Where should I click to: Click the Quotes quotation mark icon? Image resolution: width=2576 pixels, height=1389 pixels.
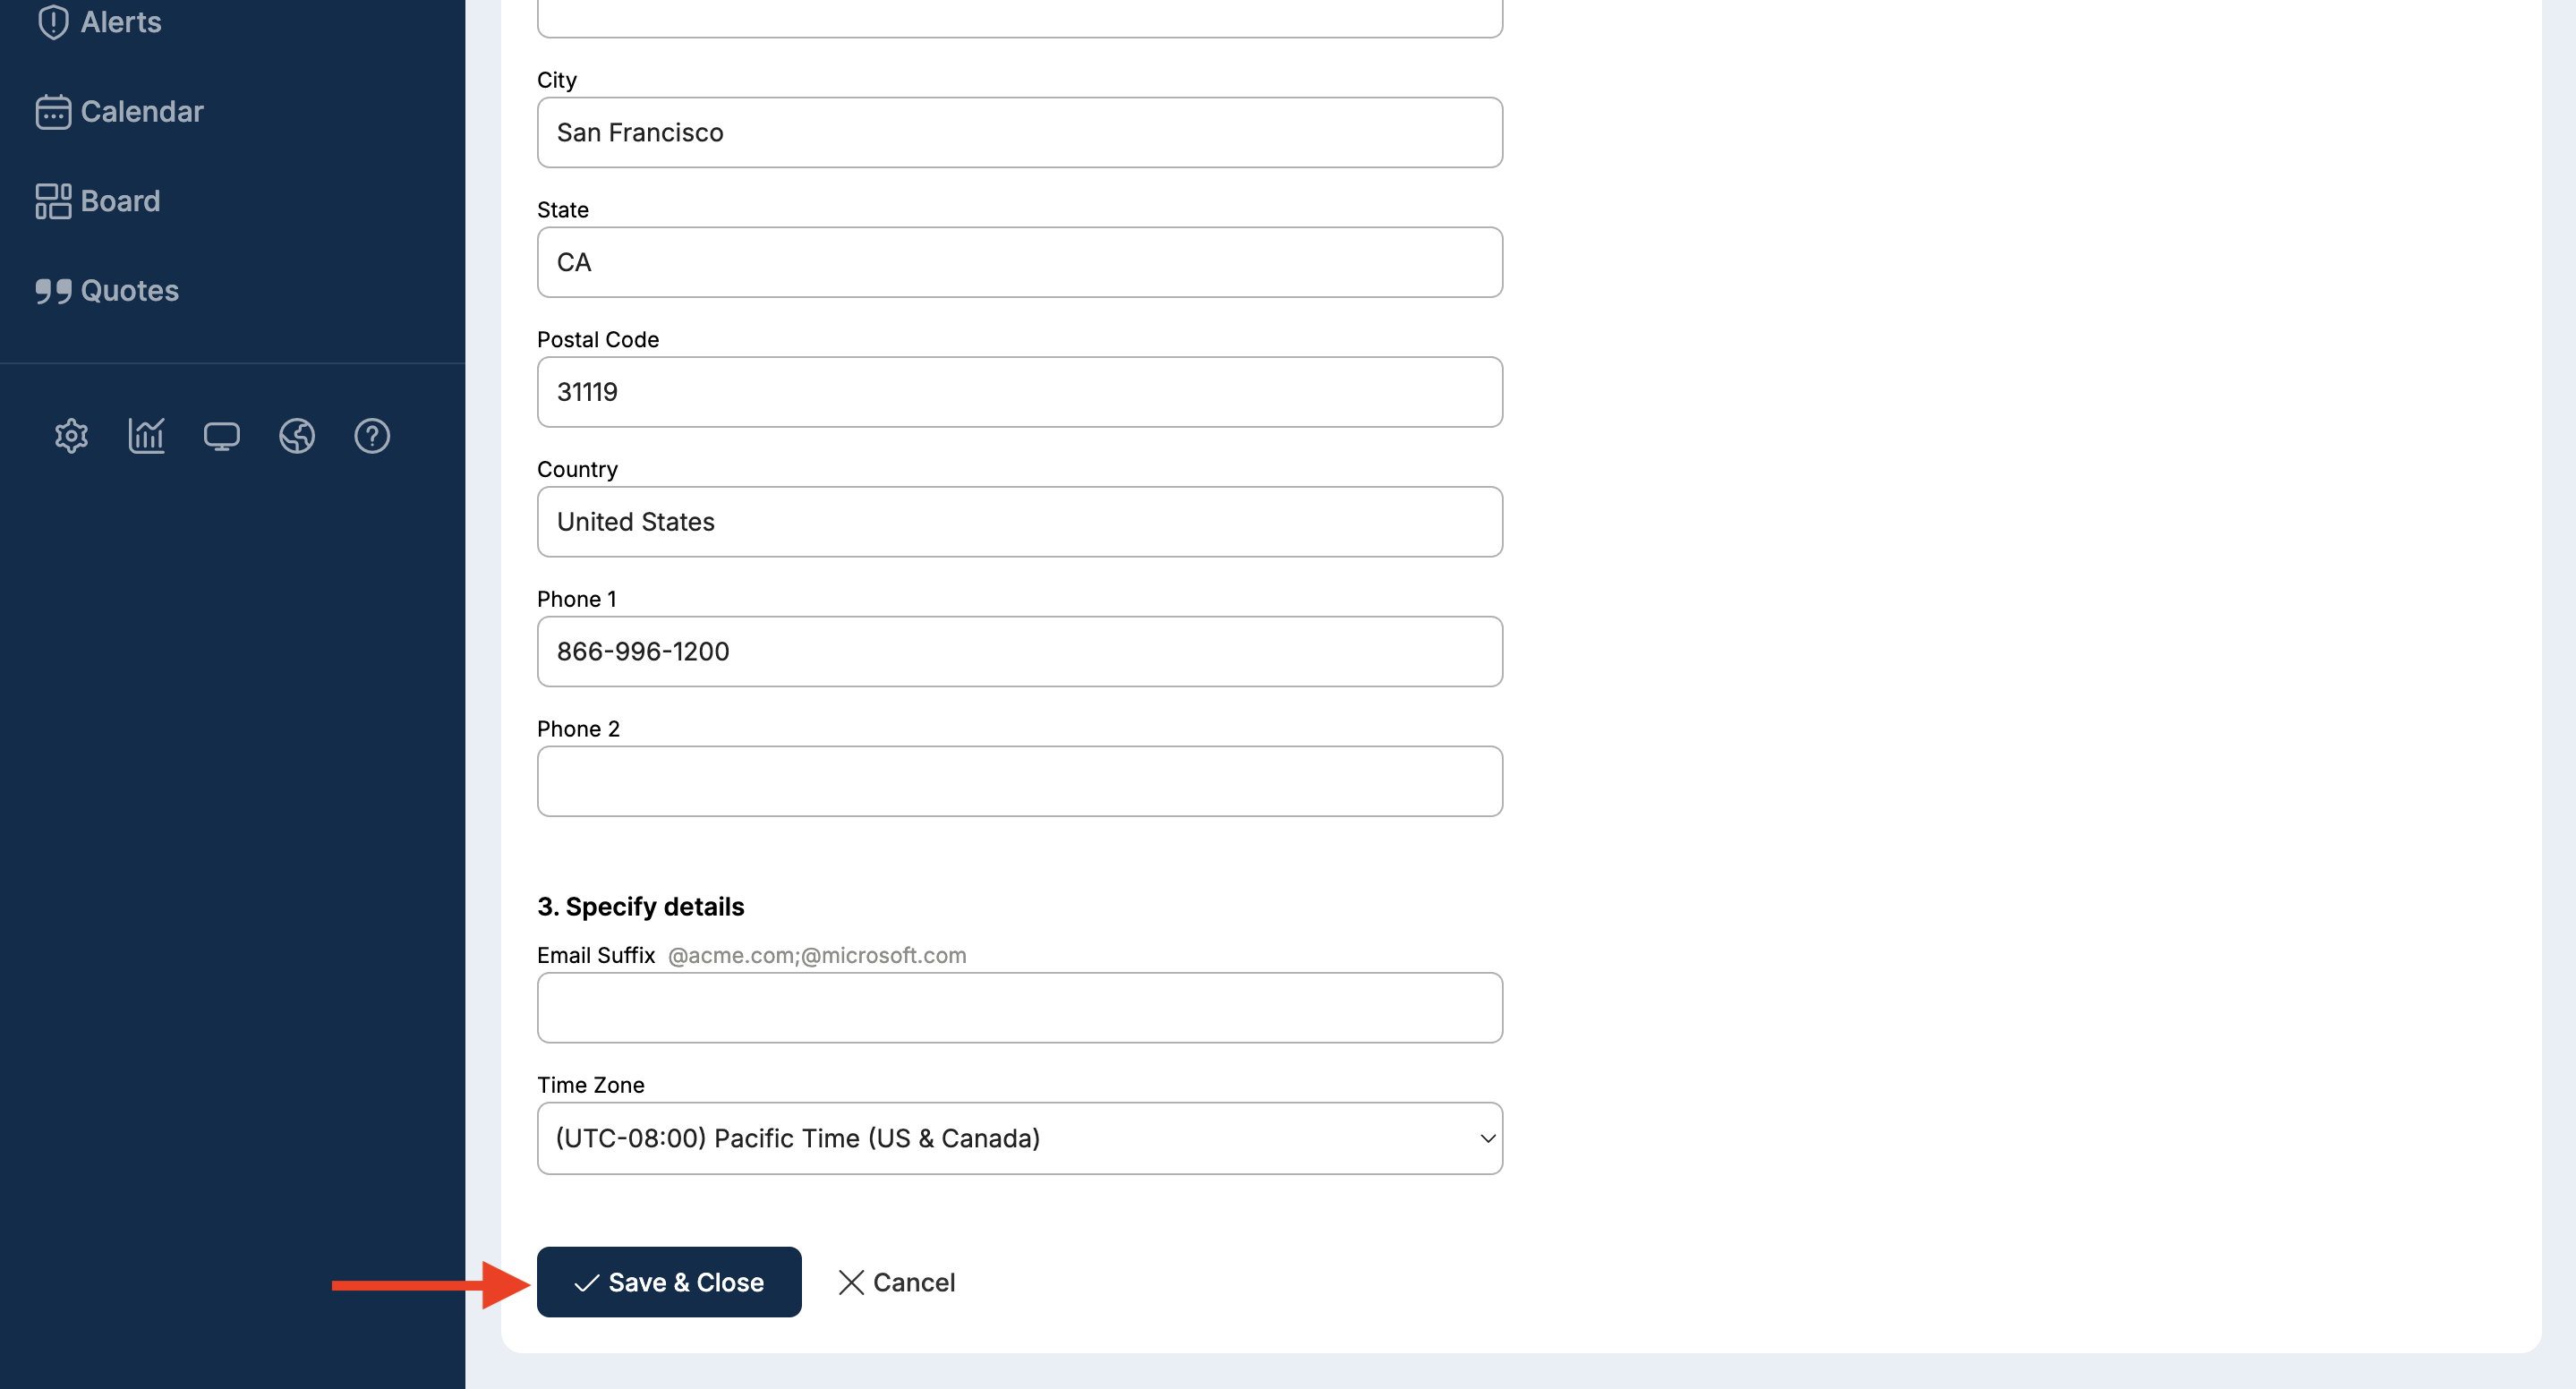tap(53, 291)
